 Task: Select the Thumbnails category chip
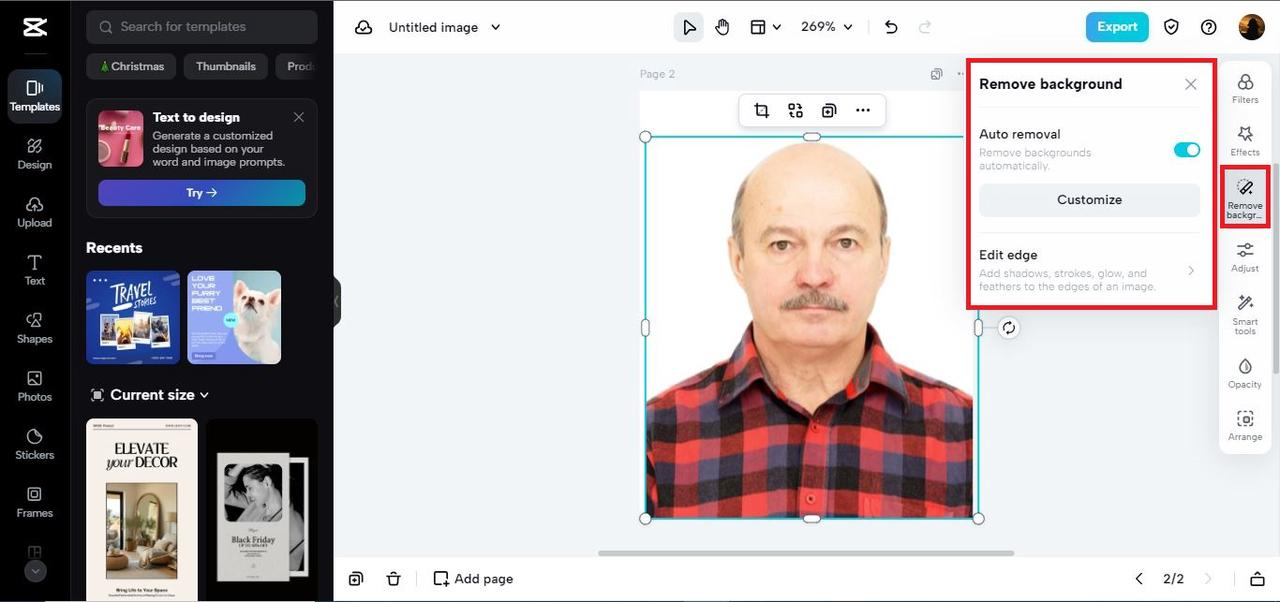(x=226, y=67)
